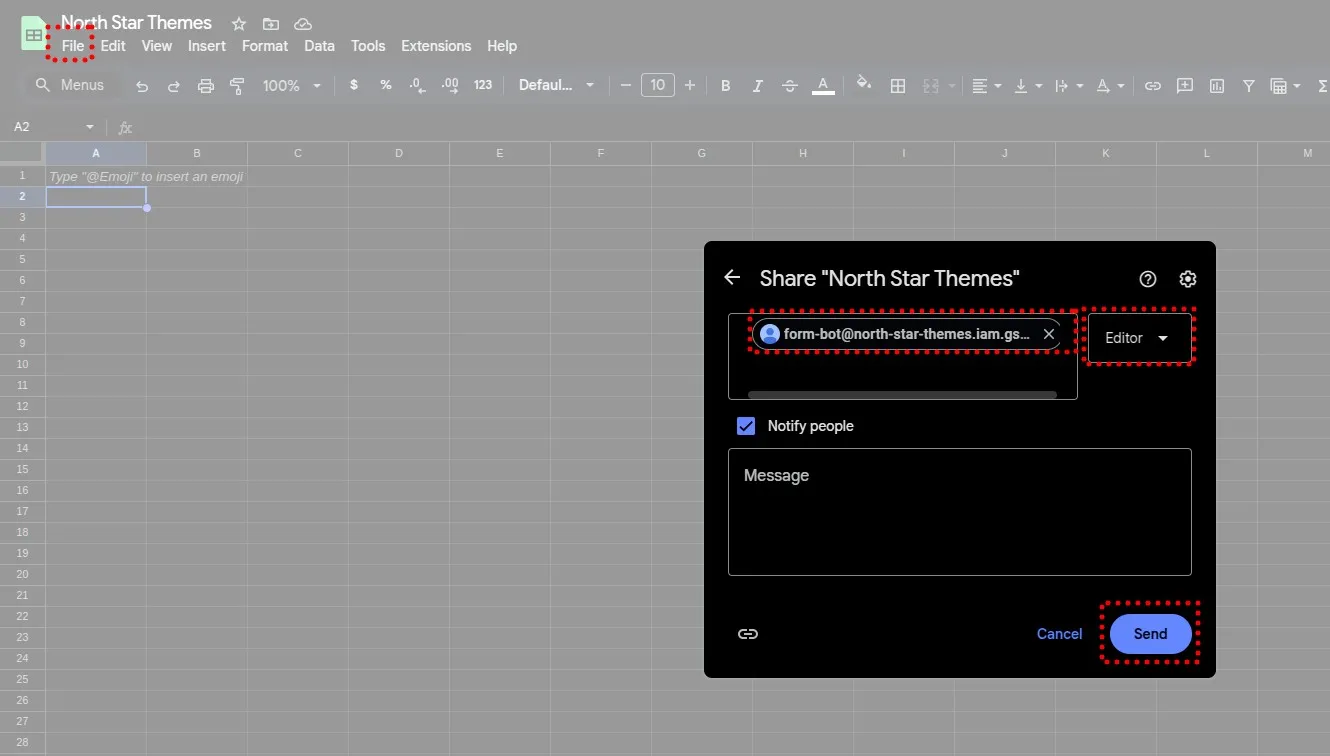
Task: Increase font size with plus button
Action: 689,86
